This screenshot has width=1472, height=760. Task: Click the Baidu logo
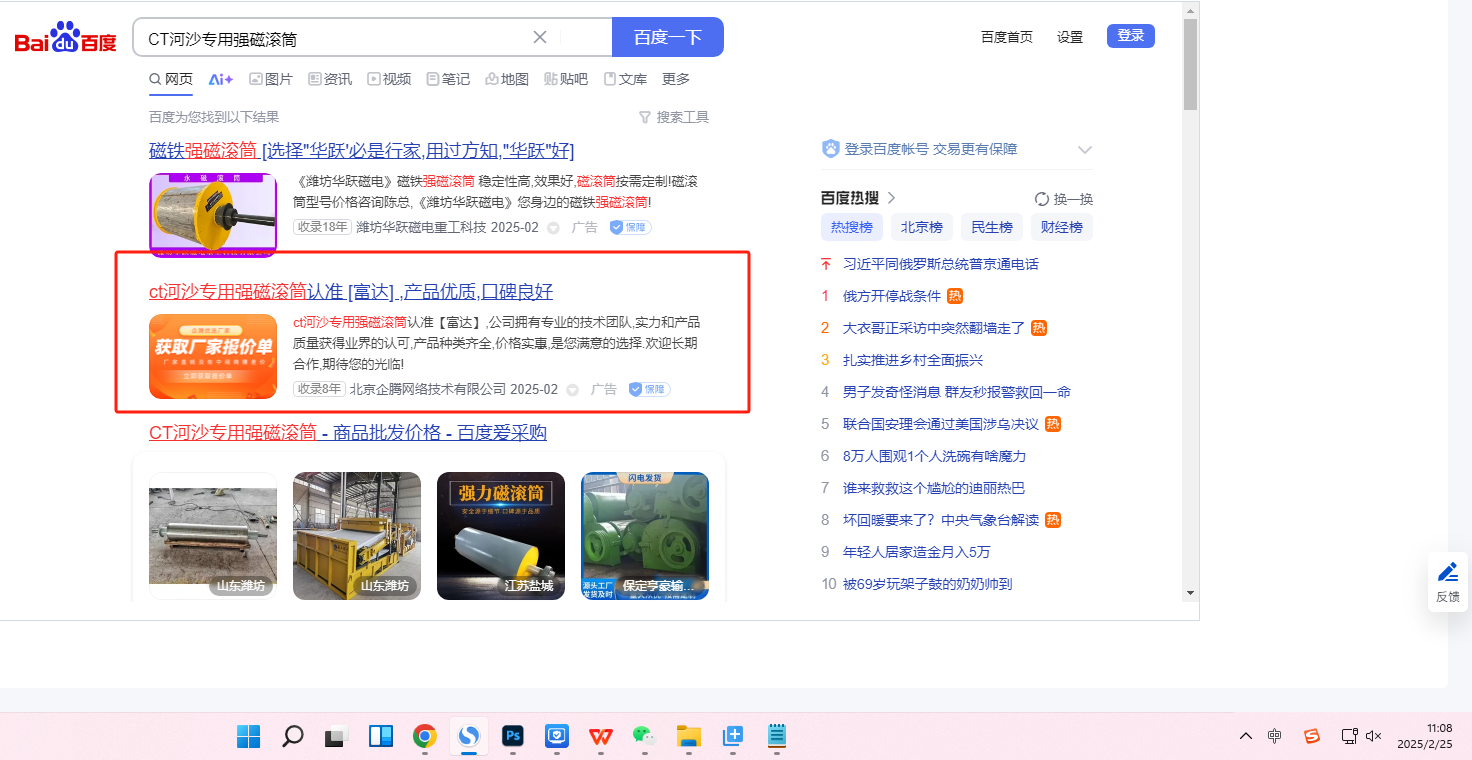(x=65, y=38)
